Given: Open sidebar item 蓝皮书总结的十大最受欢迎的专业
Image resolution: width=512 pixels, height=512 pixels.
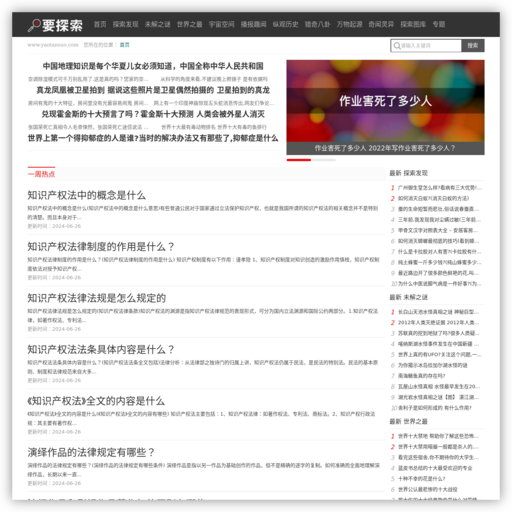Looking at the screenshot, I should pyautogui.click(x=435, y=468).
